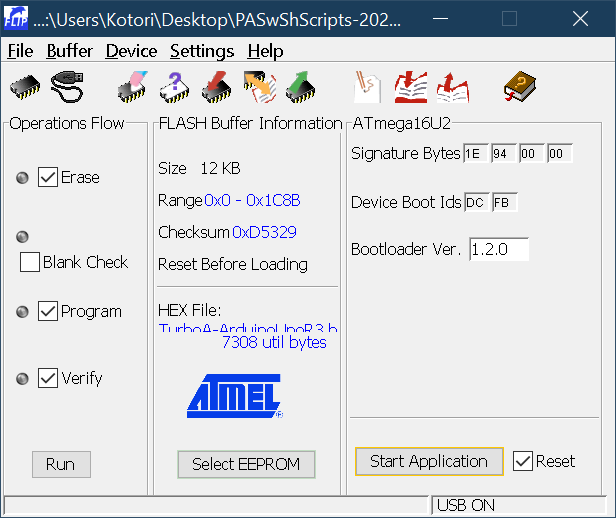Click the Load HEX File toolbar icon
This screenshot has height=518, width=616.
(410, 87)
